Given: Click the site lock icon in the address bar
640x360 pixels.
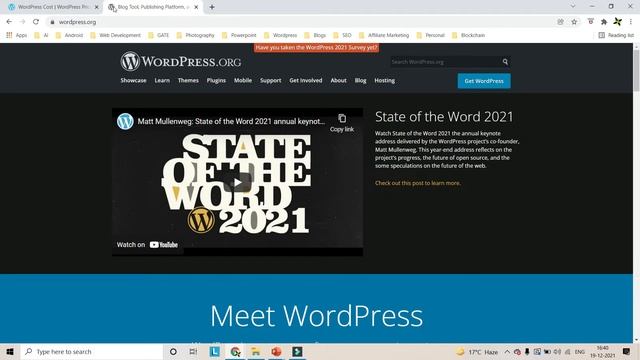Looking at the screenshot, I should coord(52,22).
